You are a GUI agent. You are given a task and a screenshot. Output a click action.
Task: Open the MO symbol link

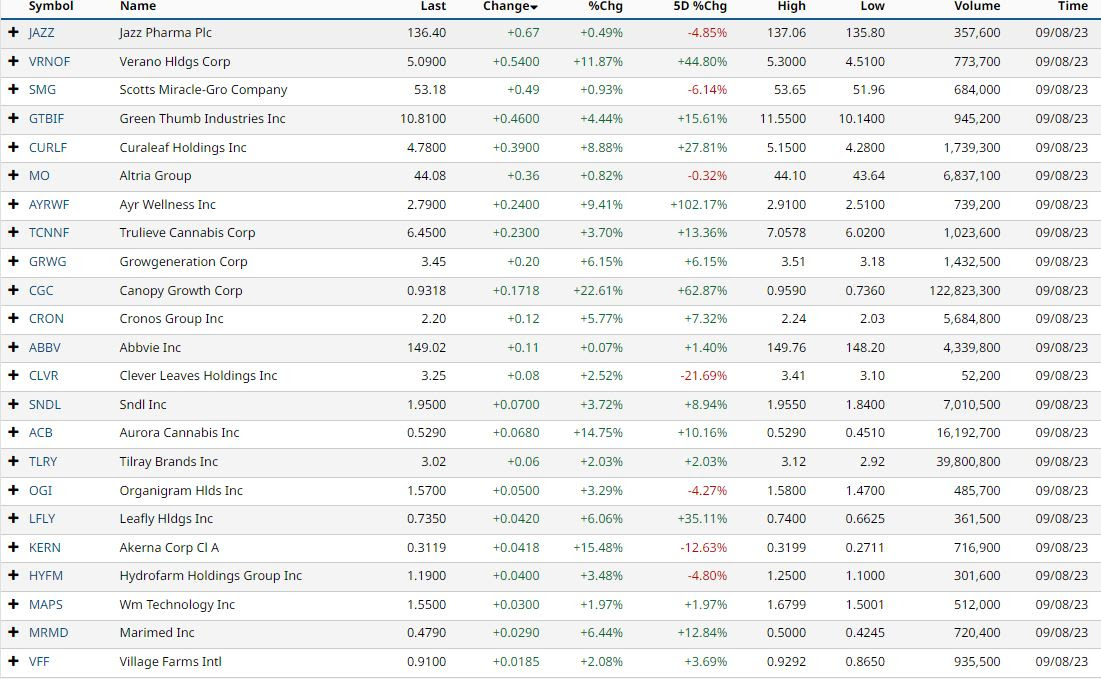(39, 176)
